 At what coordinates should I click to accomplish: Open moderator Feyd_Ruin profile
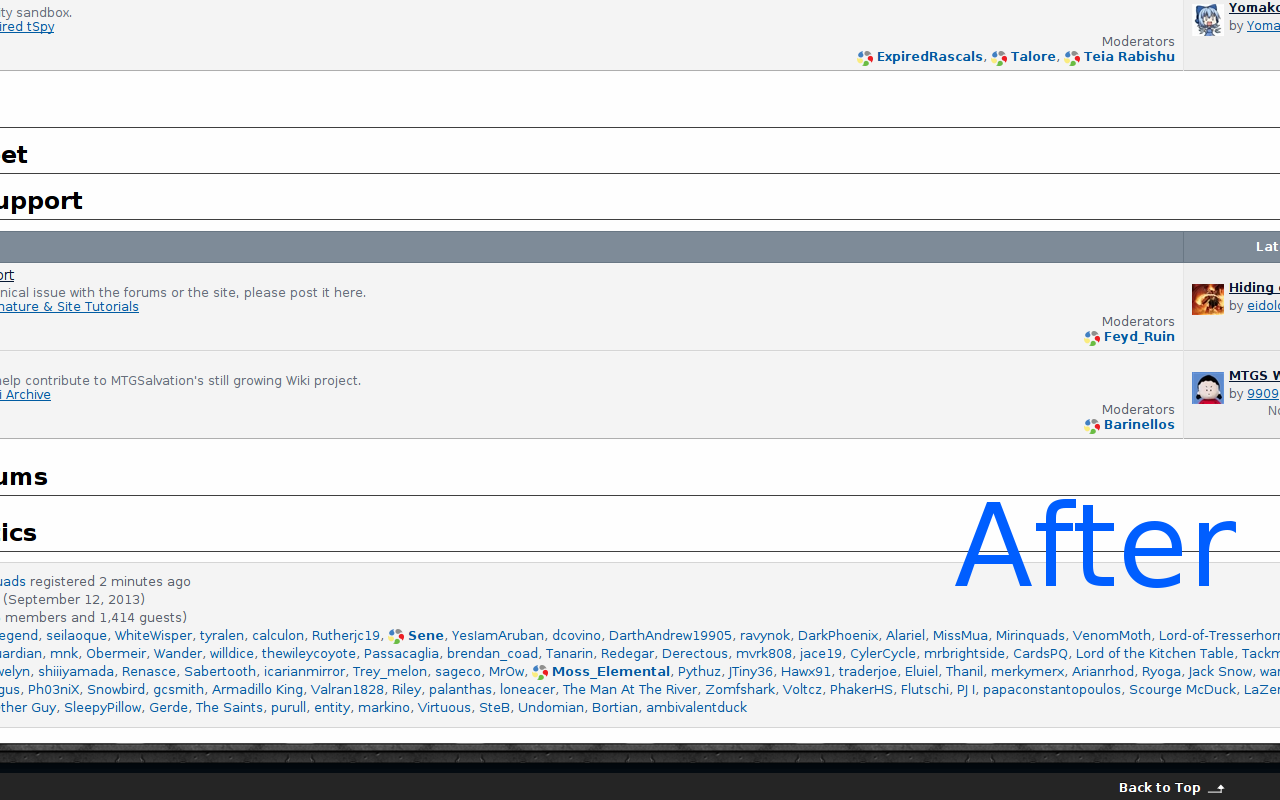point(1139,337)
